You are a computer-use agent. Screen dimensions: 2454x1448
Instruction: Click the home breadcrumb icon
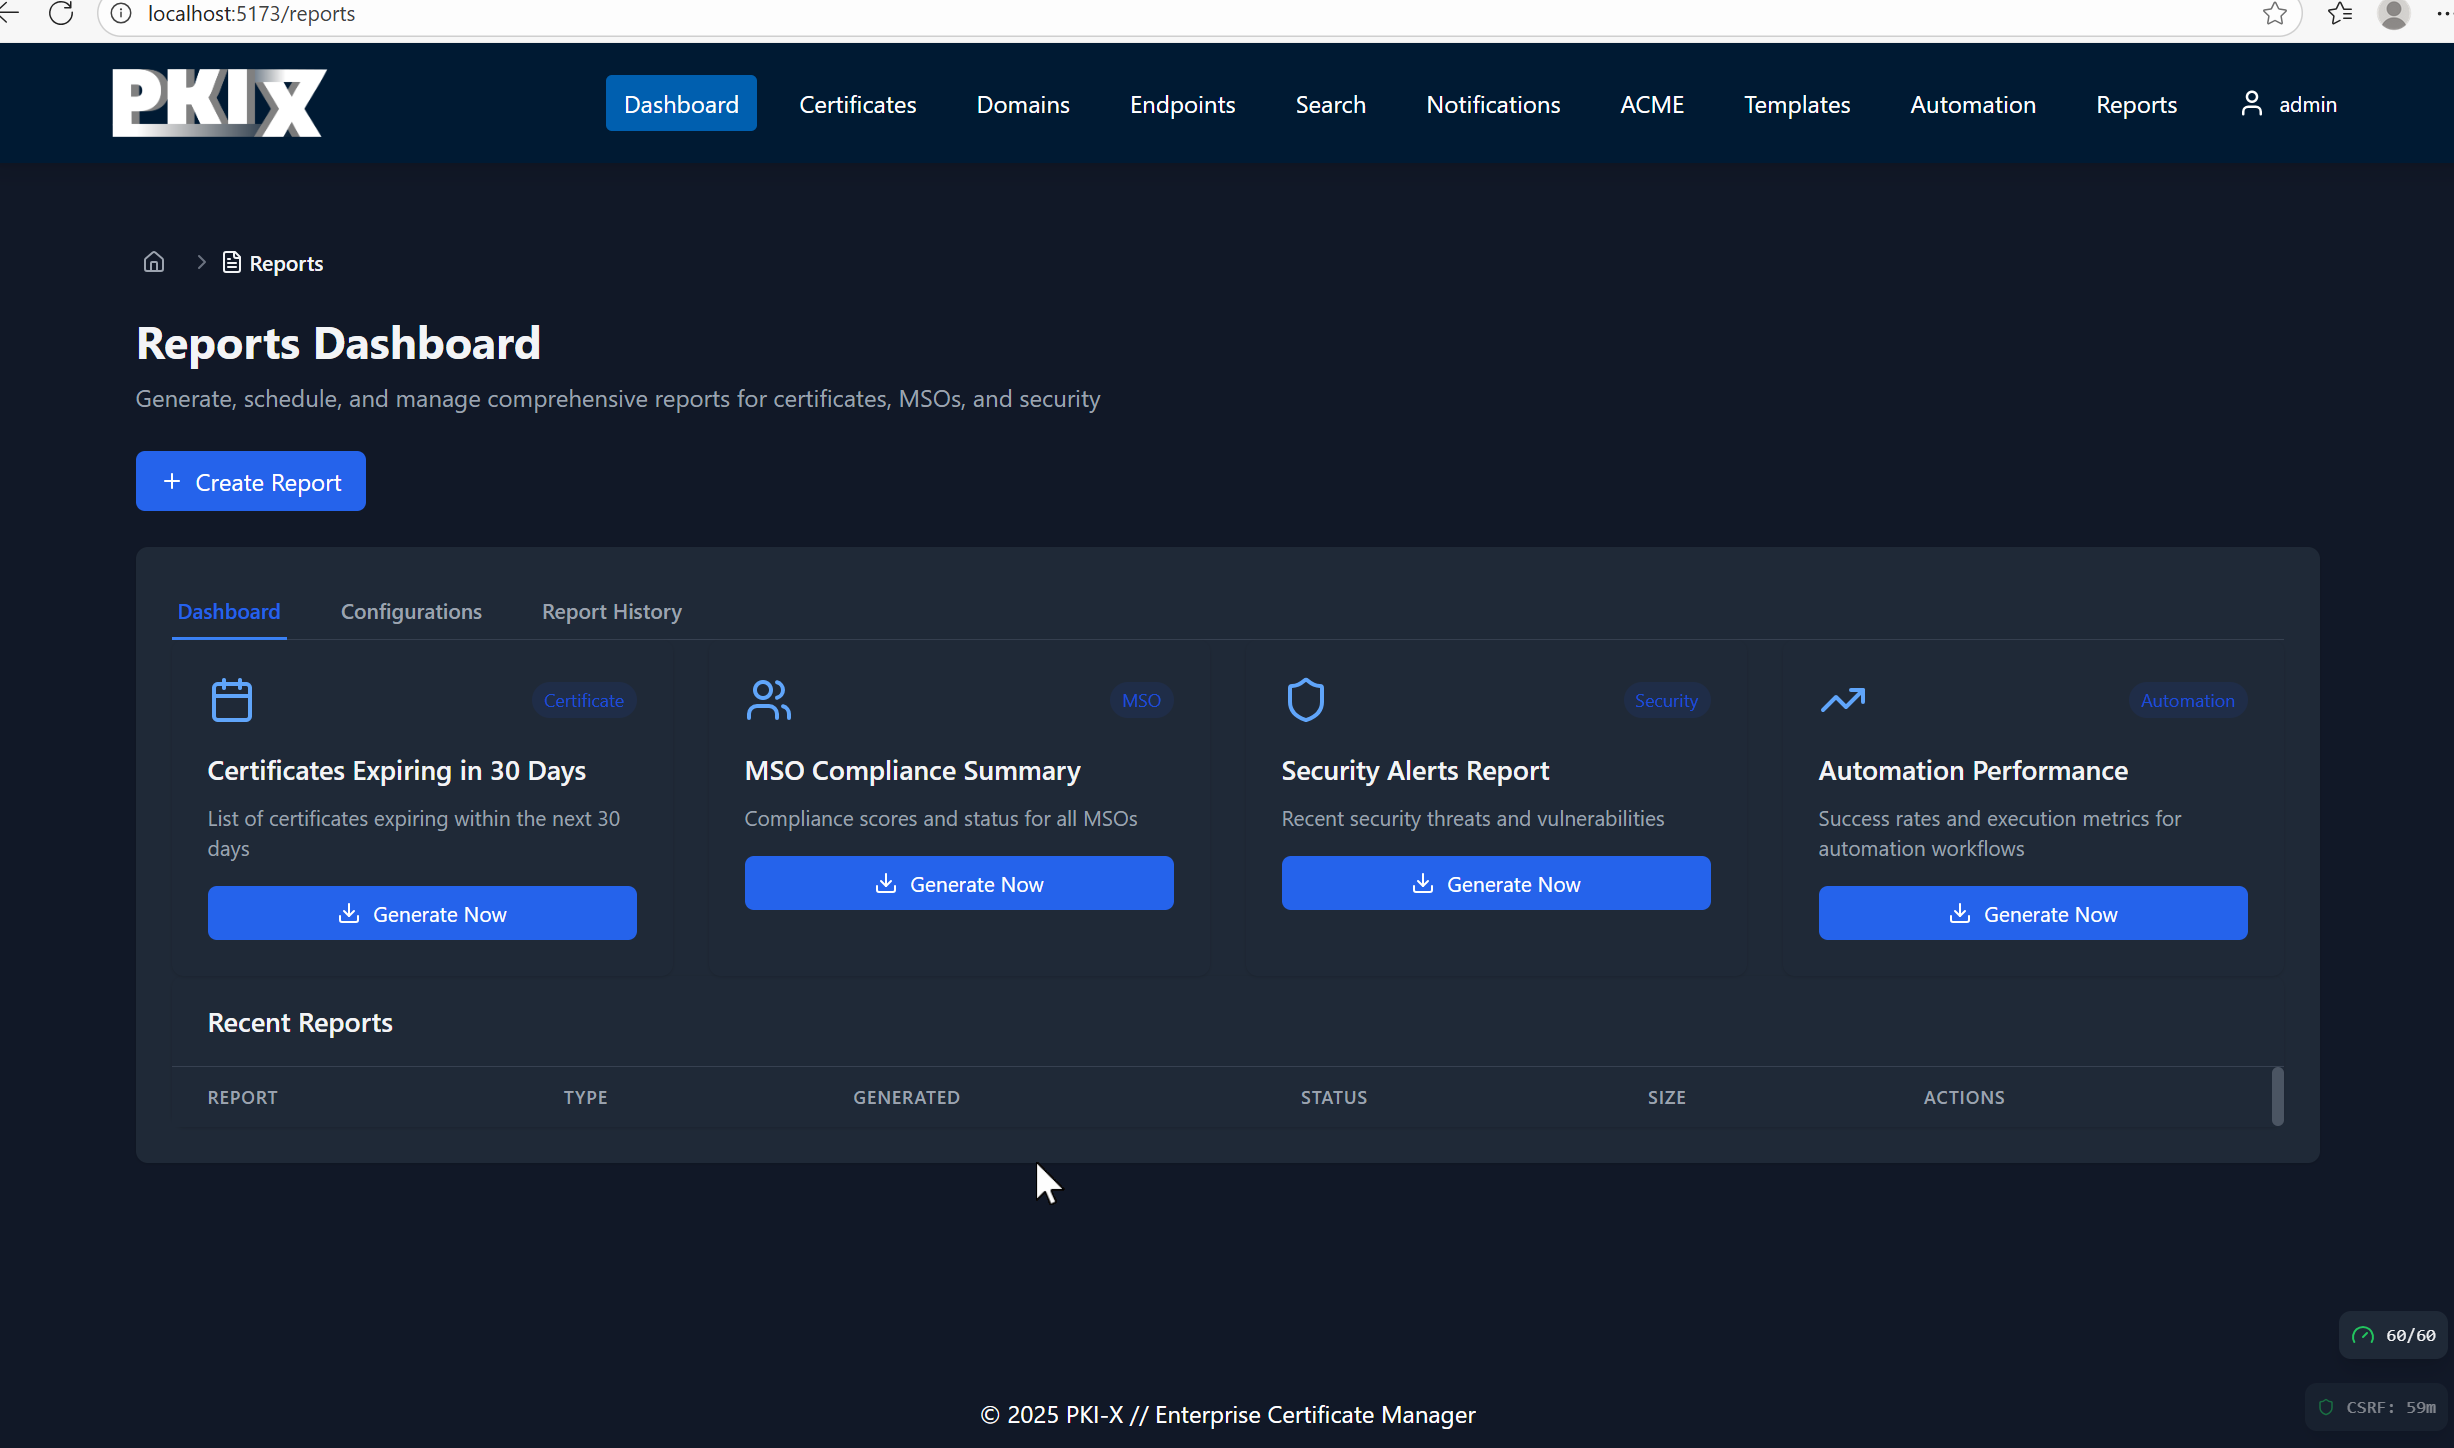(153, 262)
